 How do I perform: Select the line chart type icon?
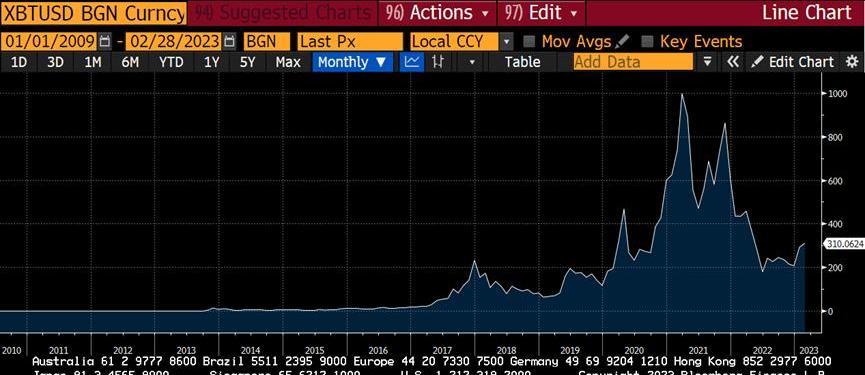point(411,62)
